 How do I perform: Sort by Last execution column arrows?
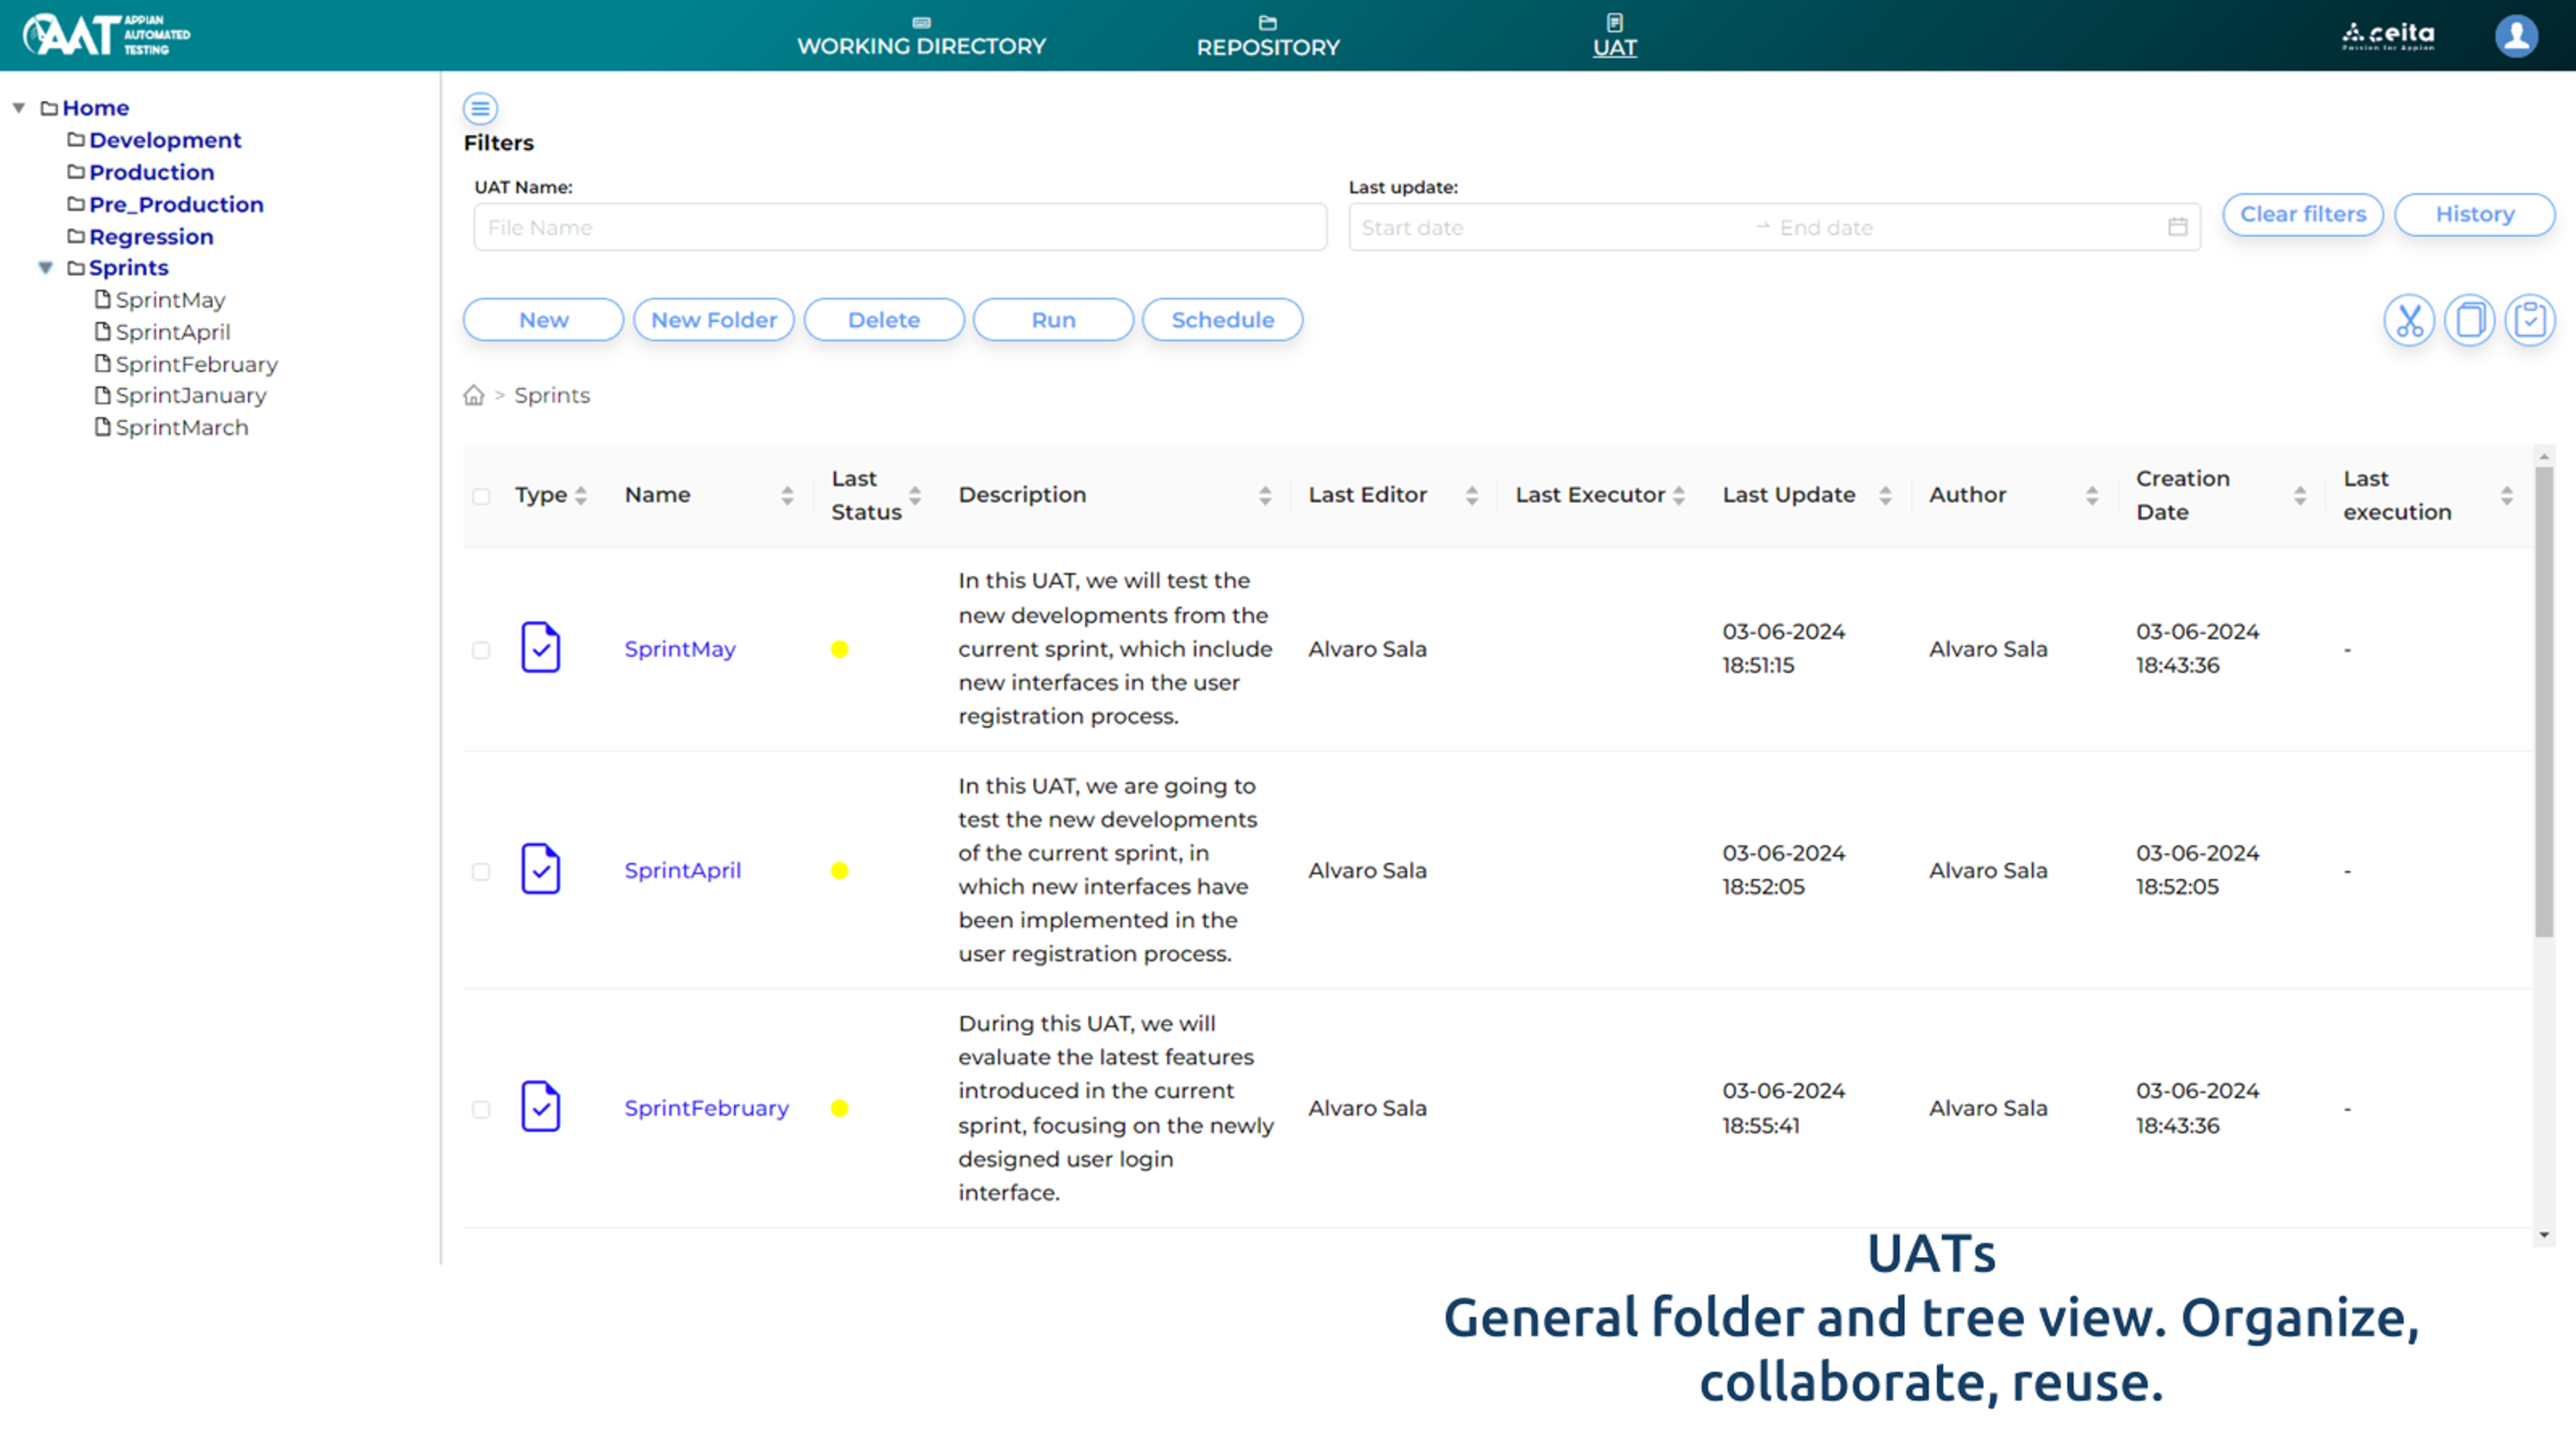[2507, 495]
